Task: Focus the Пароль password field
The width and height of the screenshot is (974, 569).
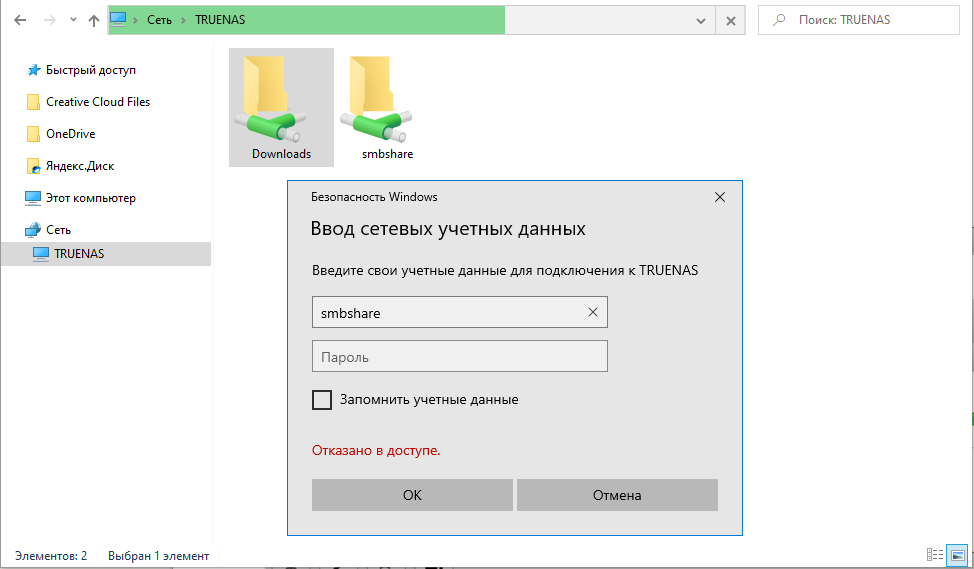Action: [460, 356]
